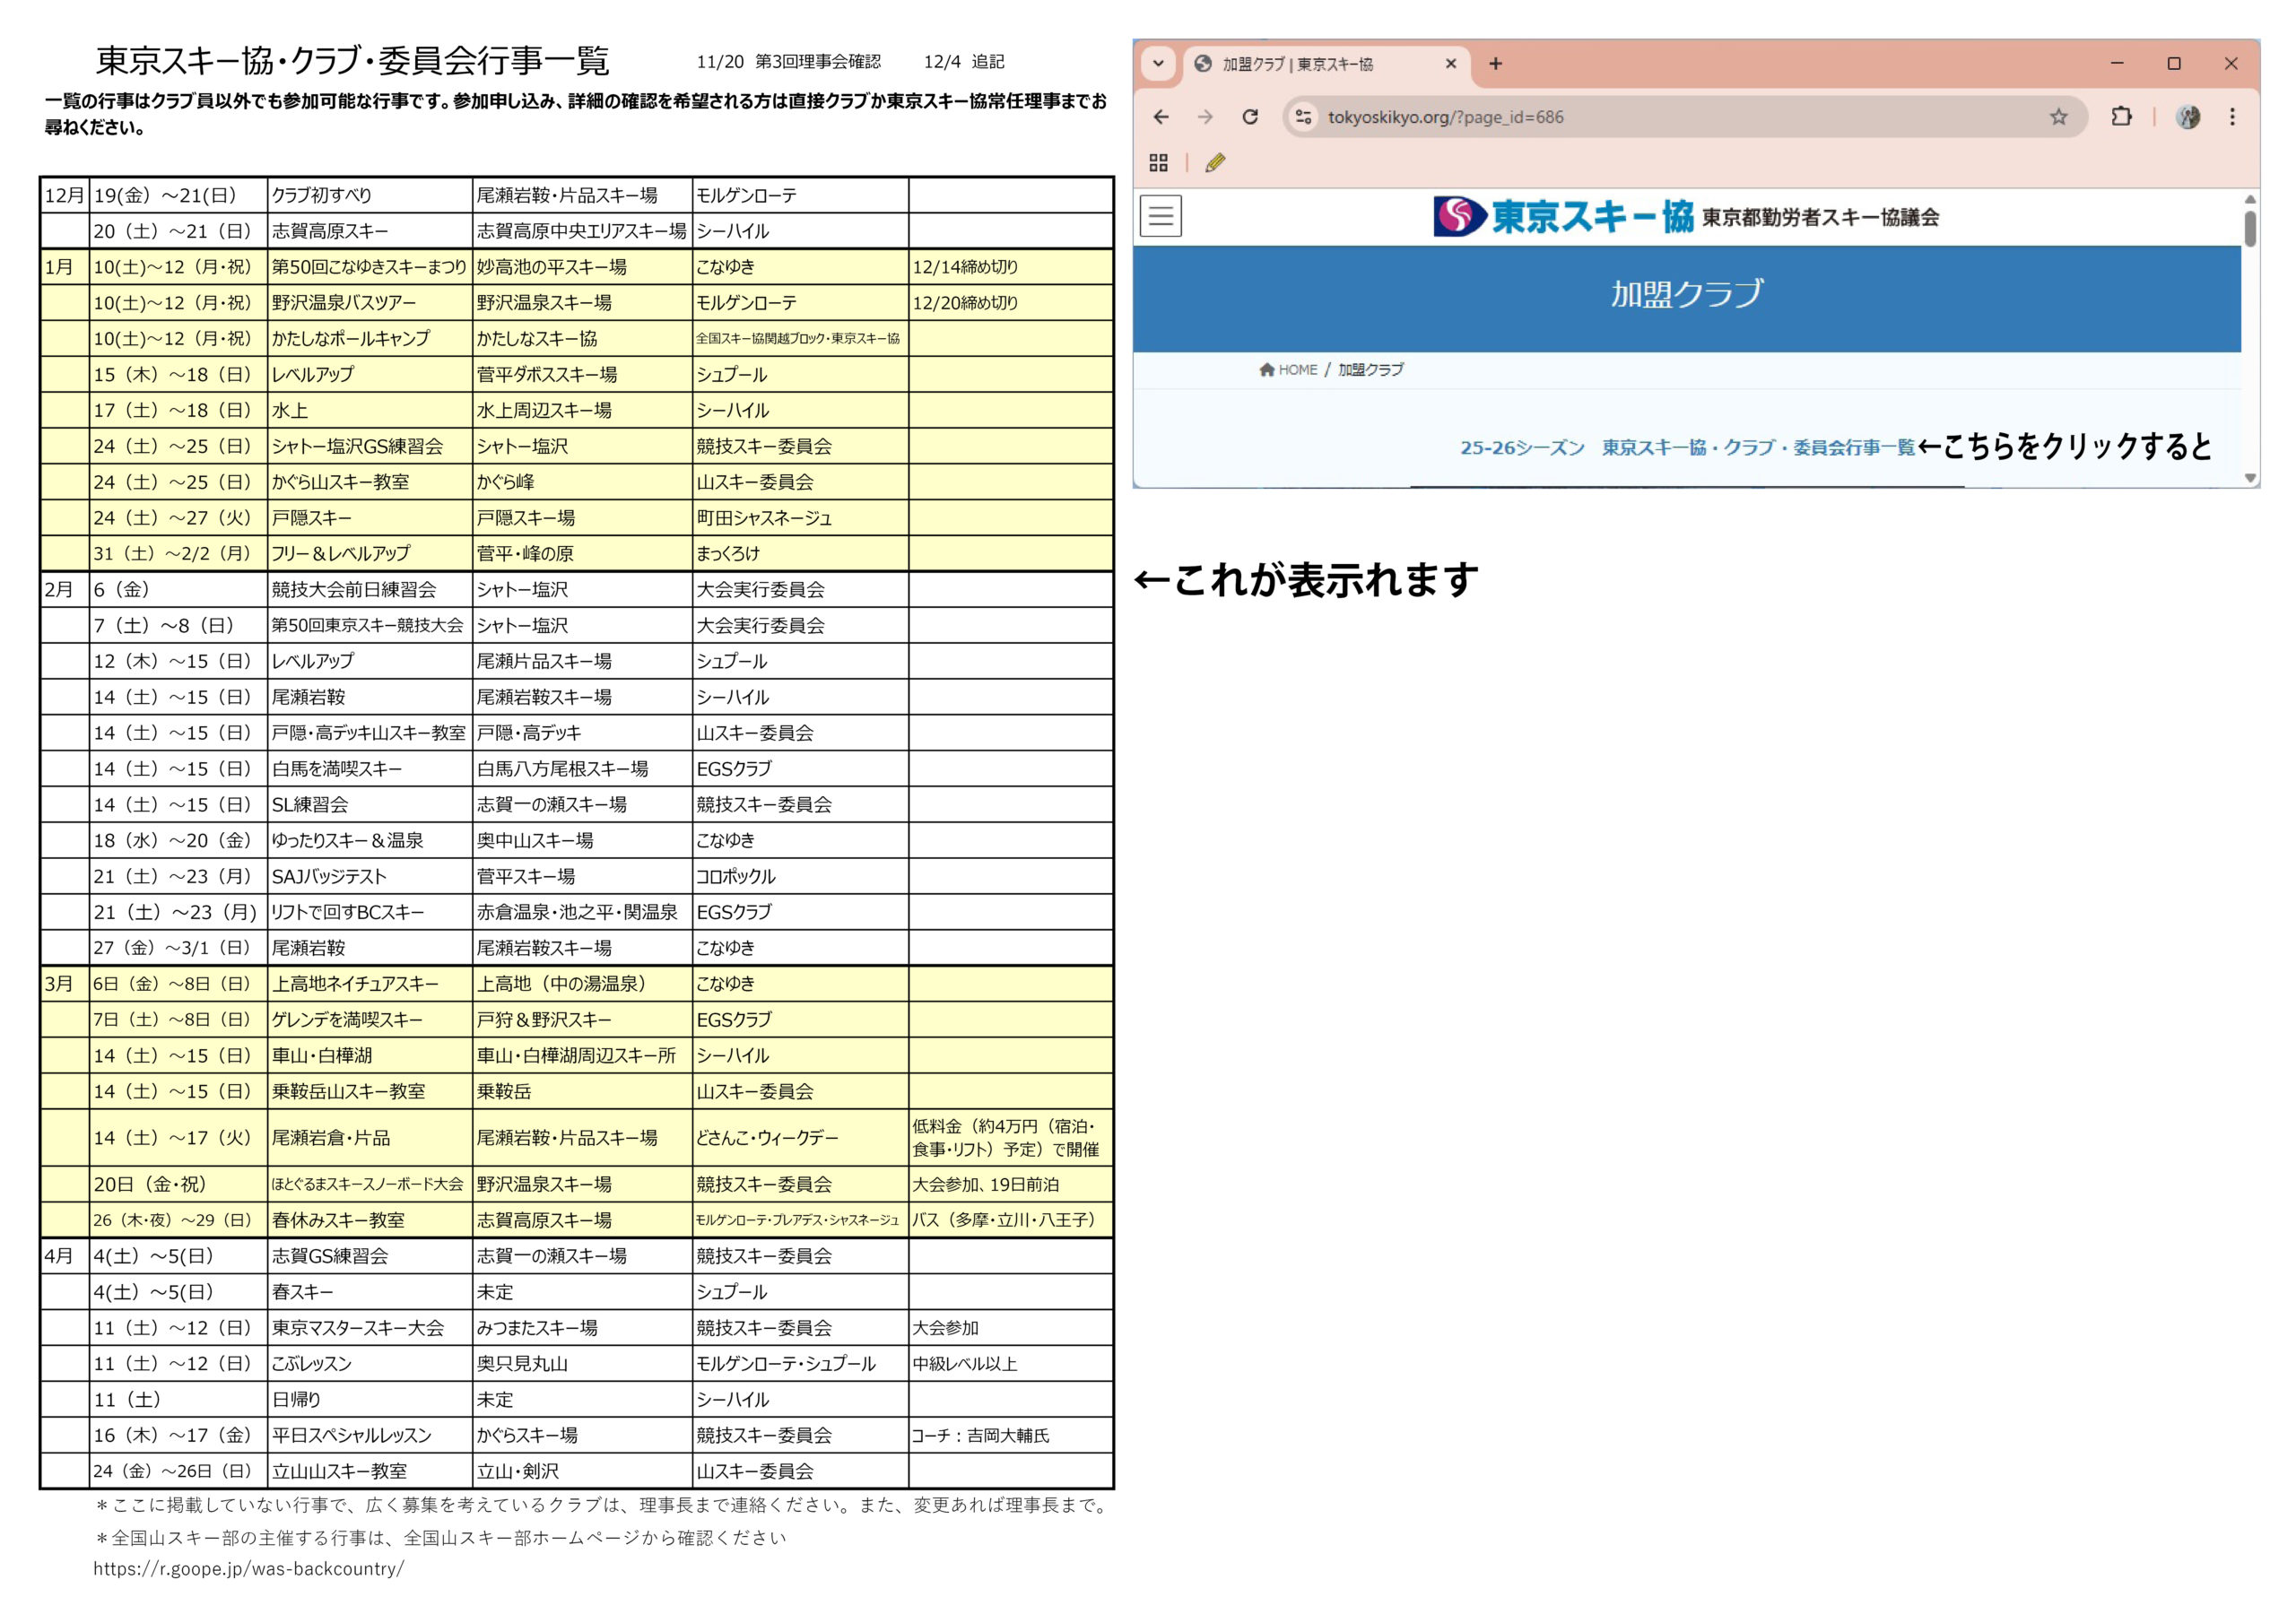
Task: Open the bookmarks bar apps grid icon
Action: point(1159,163)
